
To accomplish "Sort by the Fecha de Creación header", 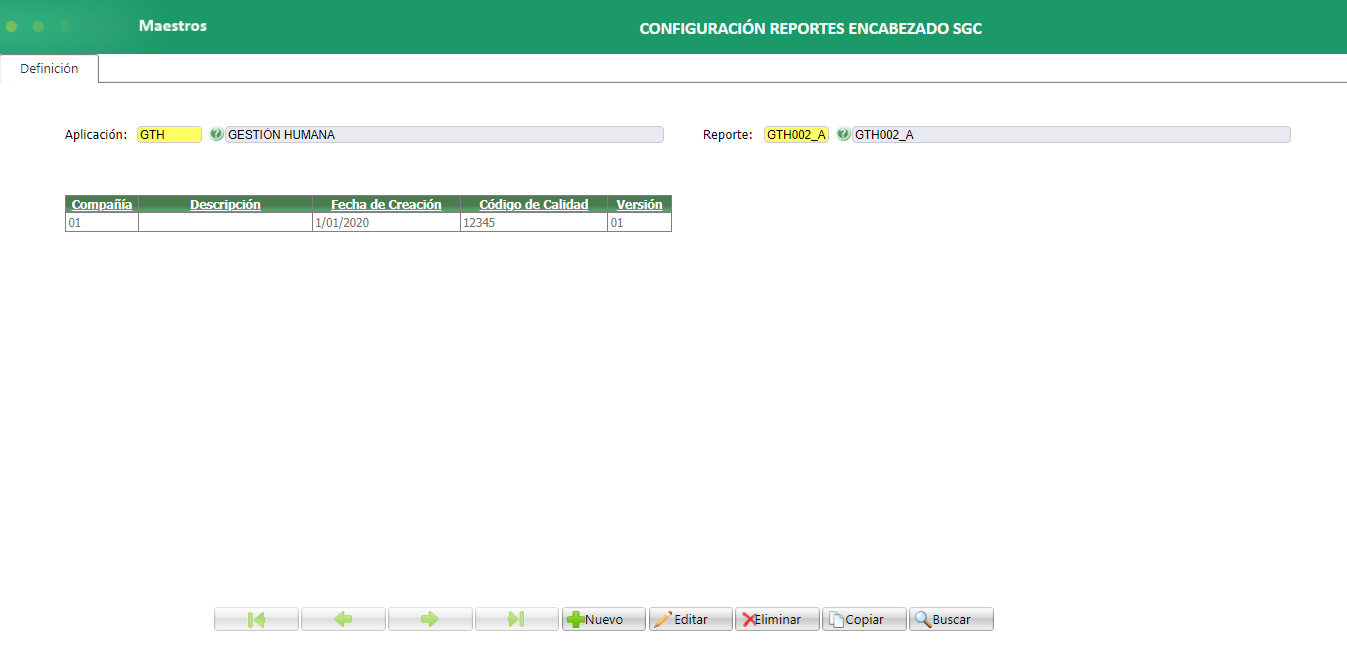I will [x=386, y=204].
